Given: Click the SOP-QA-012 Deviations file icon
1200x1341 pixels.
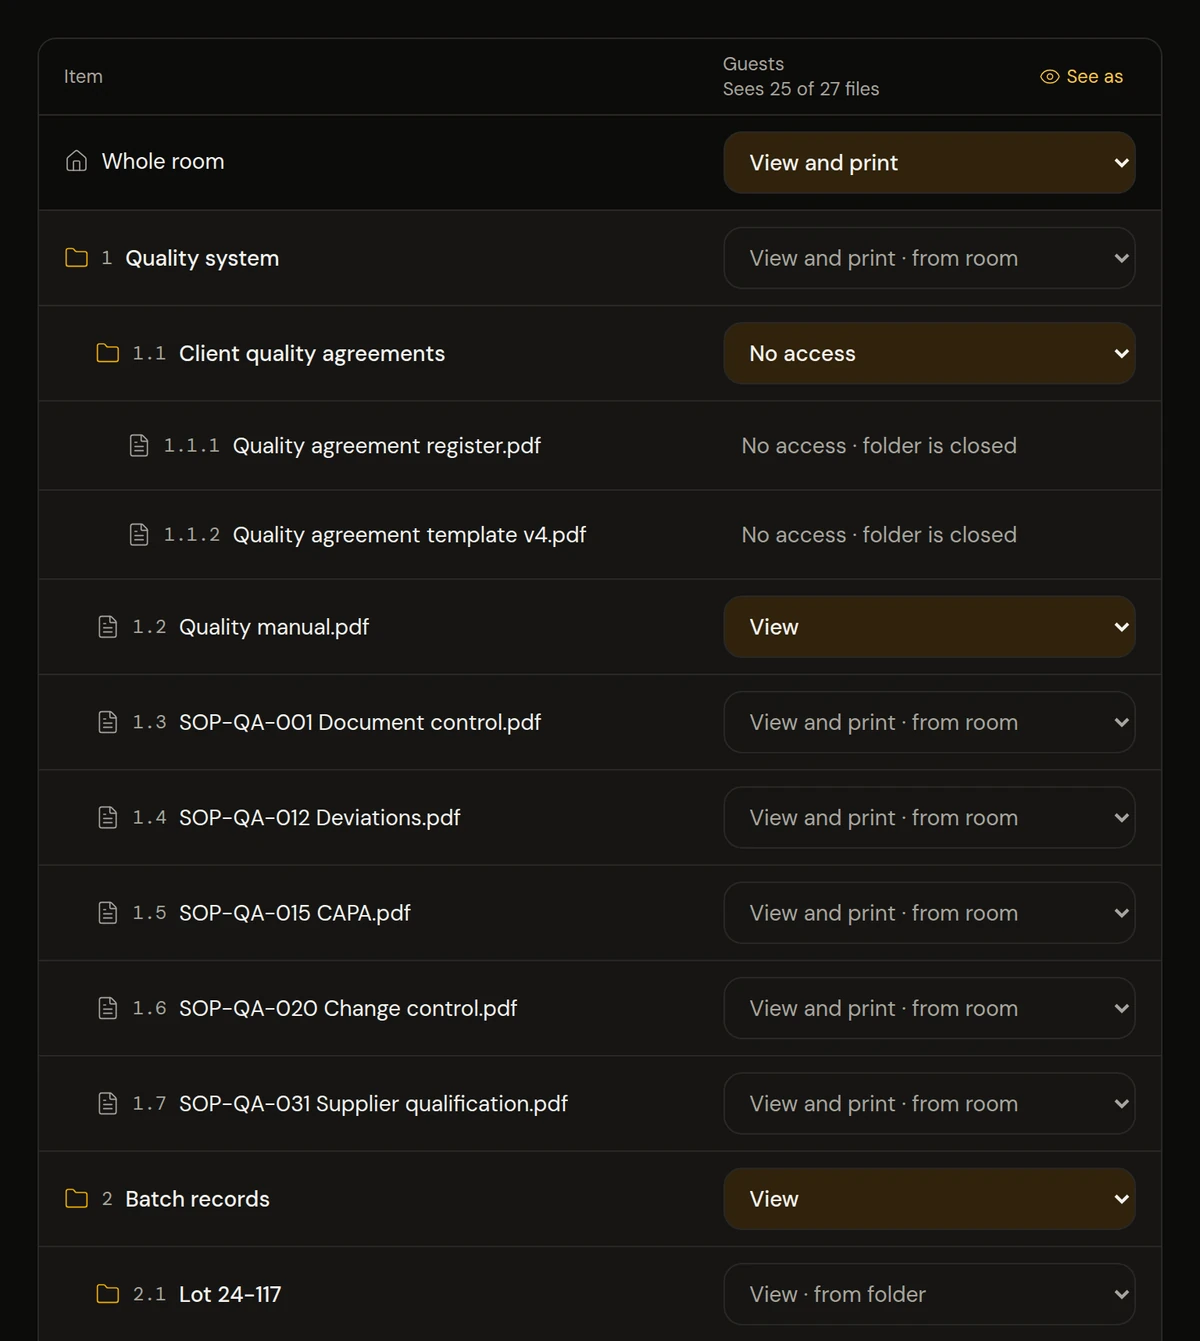Looking at the screenshot, I should click(x=108, y=817).
